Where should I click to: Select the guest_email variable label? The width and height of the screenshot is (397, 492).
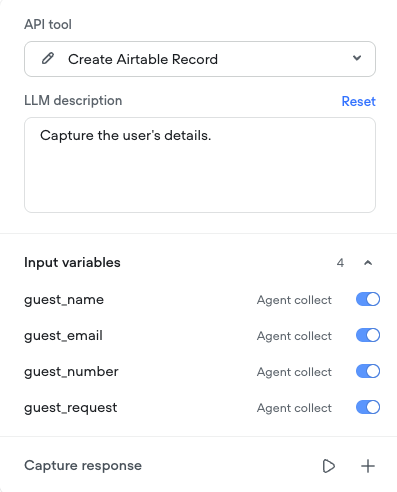[x=63, y=336]
